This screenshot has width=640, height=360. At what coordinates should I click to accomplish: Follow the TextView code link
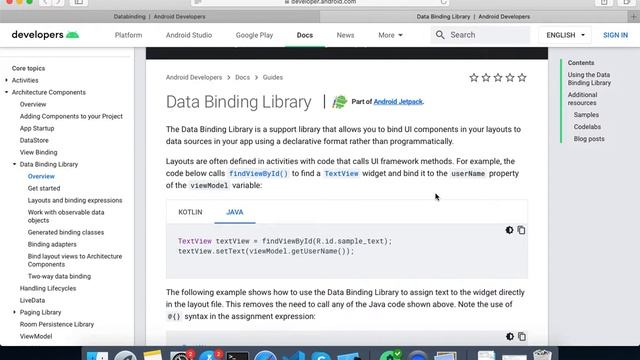click(341, 173)
